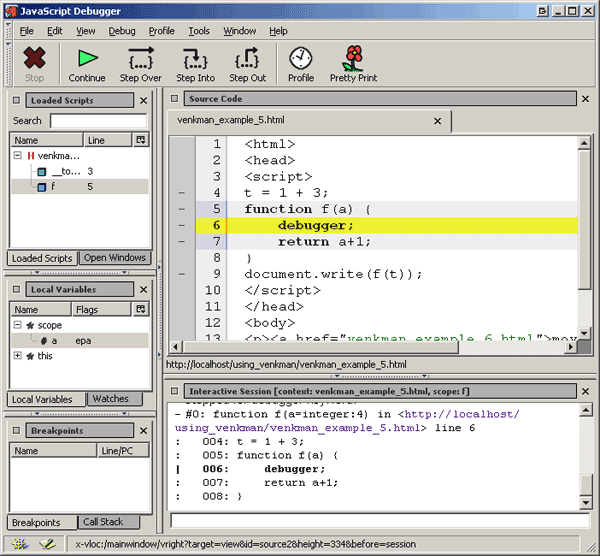
Task: Select the Loaded Scripts bottom tab
Action: pos(42,258)
